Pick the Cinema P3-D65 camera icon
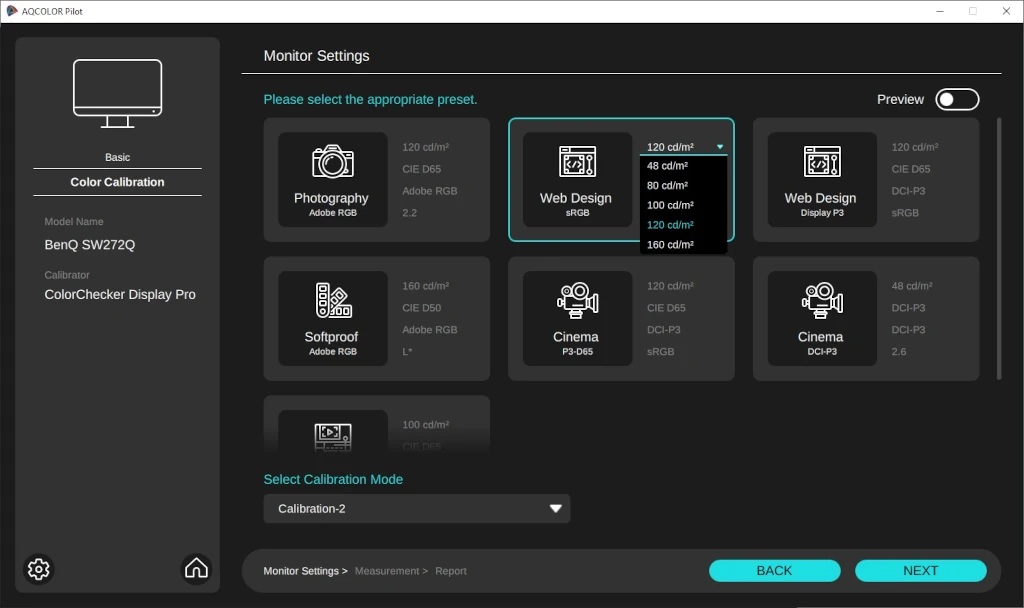The image size is (1024, 608). 577,300
